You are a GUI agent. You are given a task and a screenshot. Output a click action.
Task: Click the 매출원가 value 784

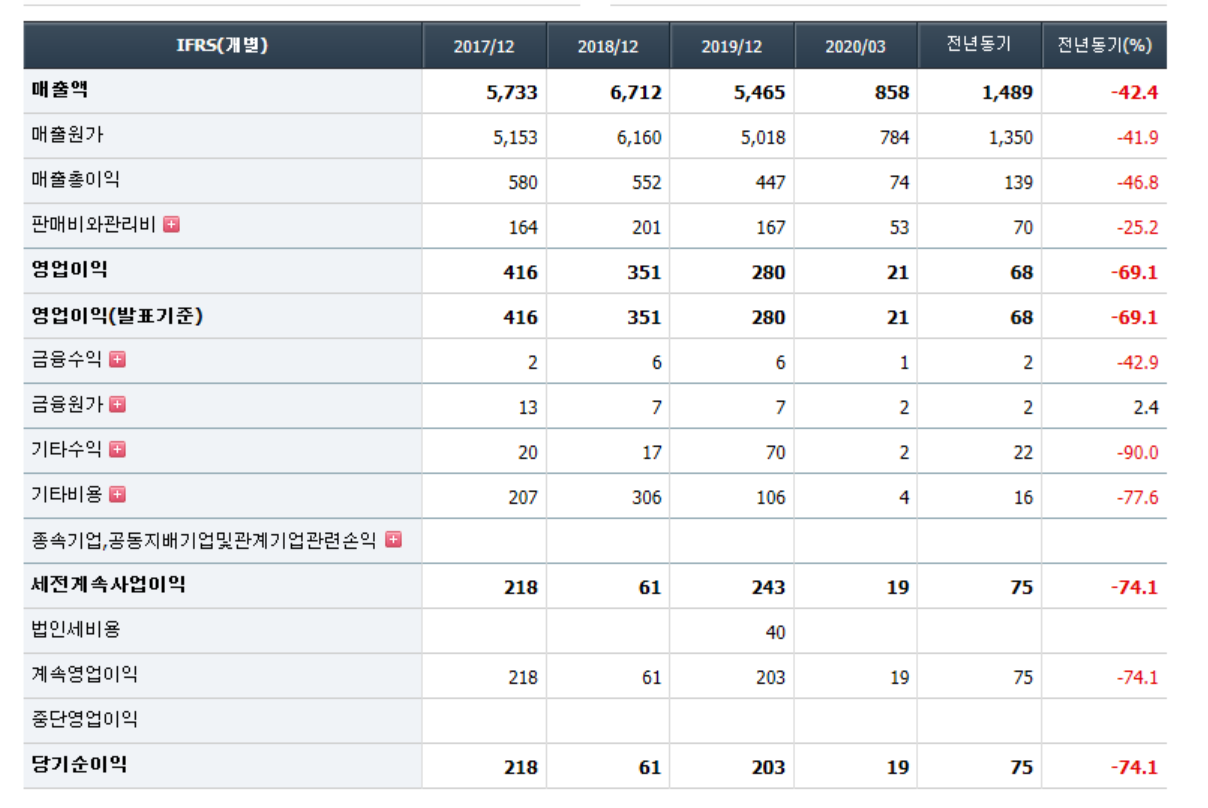894,138
